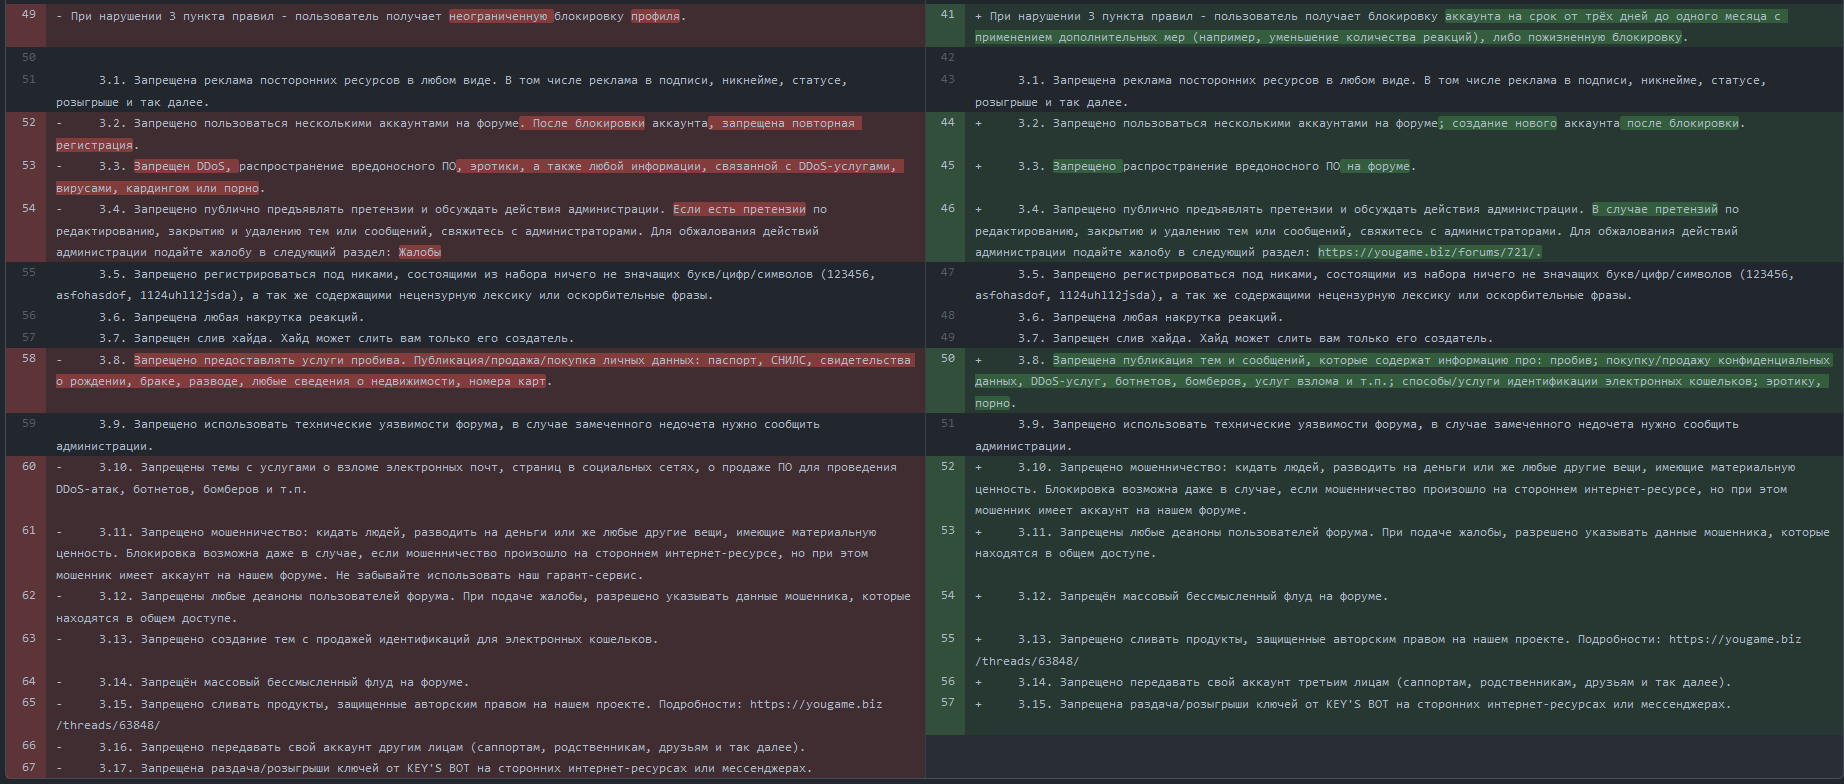
Task: Click added line number 57 for rule 3.15
Action: (x=947, y=703)
